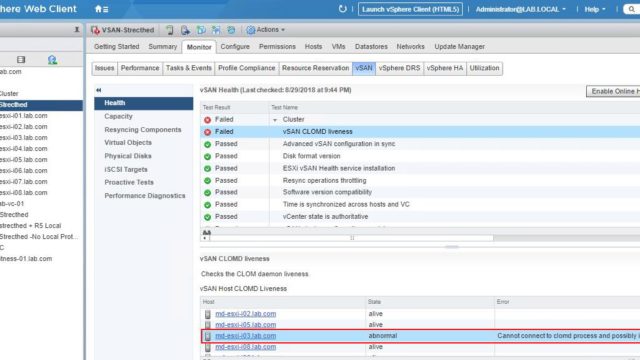This screenshot has height=360, width=640.
Task: Click Launch vSphere Client (HTML5) button
Action: tap(410, 9)
